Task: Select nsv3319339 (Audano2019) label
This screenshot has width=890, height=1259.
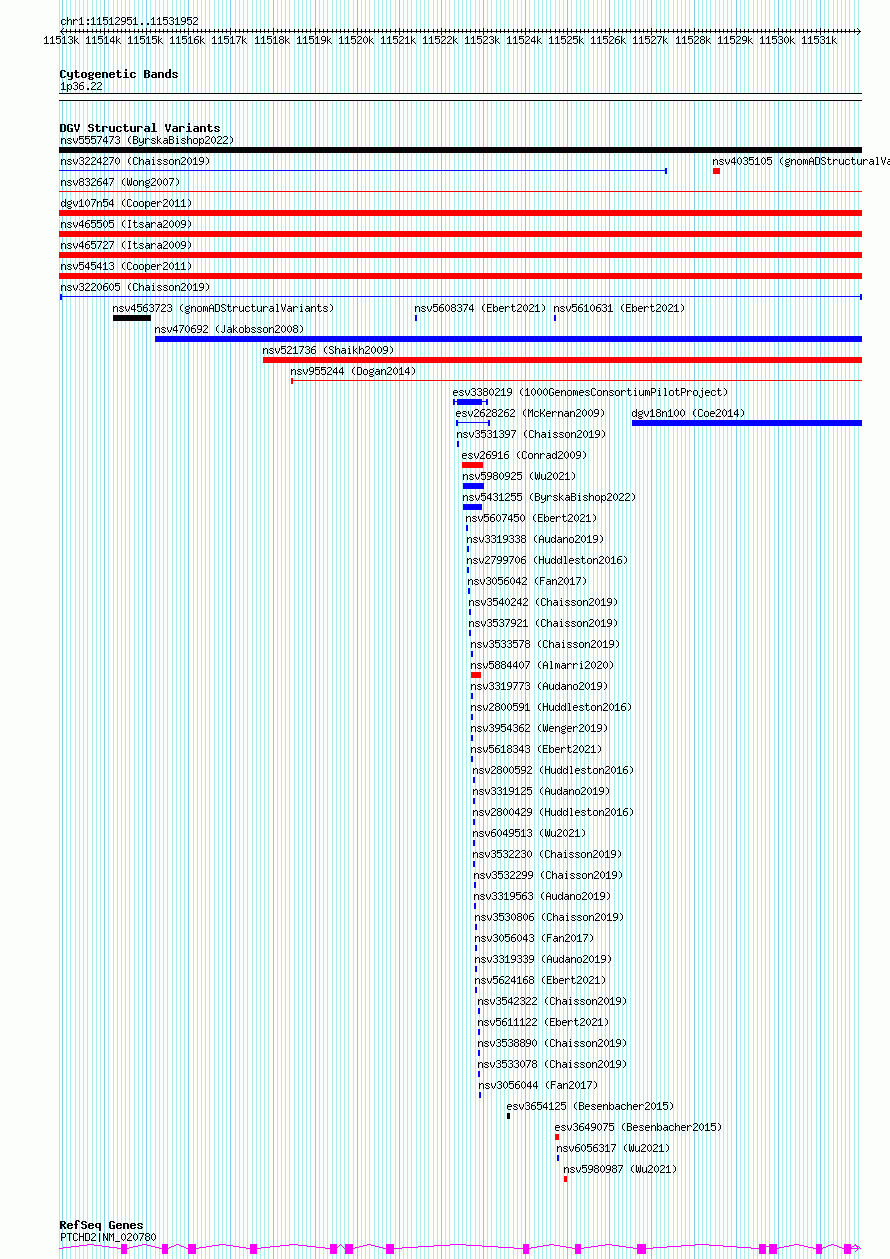Action: pos(543,959)
